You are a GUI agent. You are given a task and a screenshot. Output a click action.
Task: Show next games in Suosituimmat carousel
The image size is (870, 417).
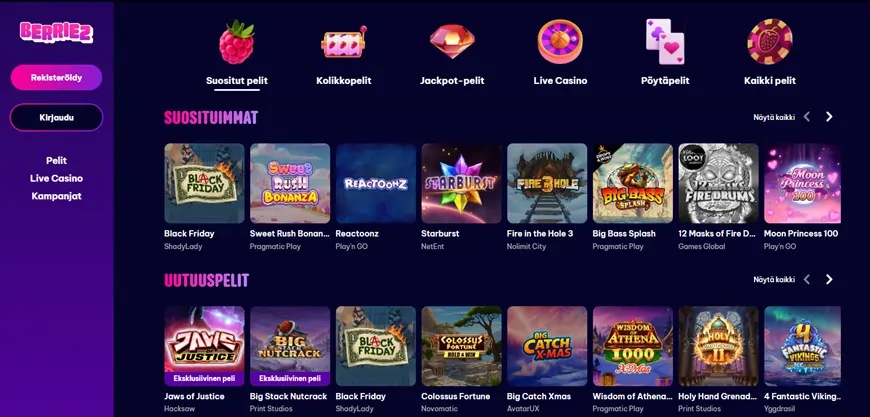(x=829, y=117)
